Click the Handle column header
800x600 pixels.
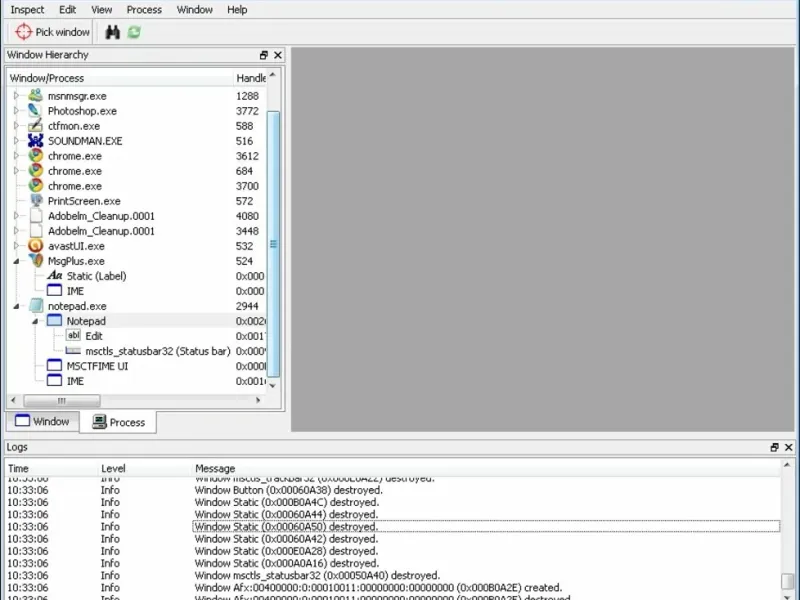click(250, 78)
